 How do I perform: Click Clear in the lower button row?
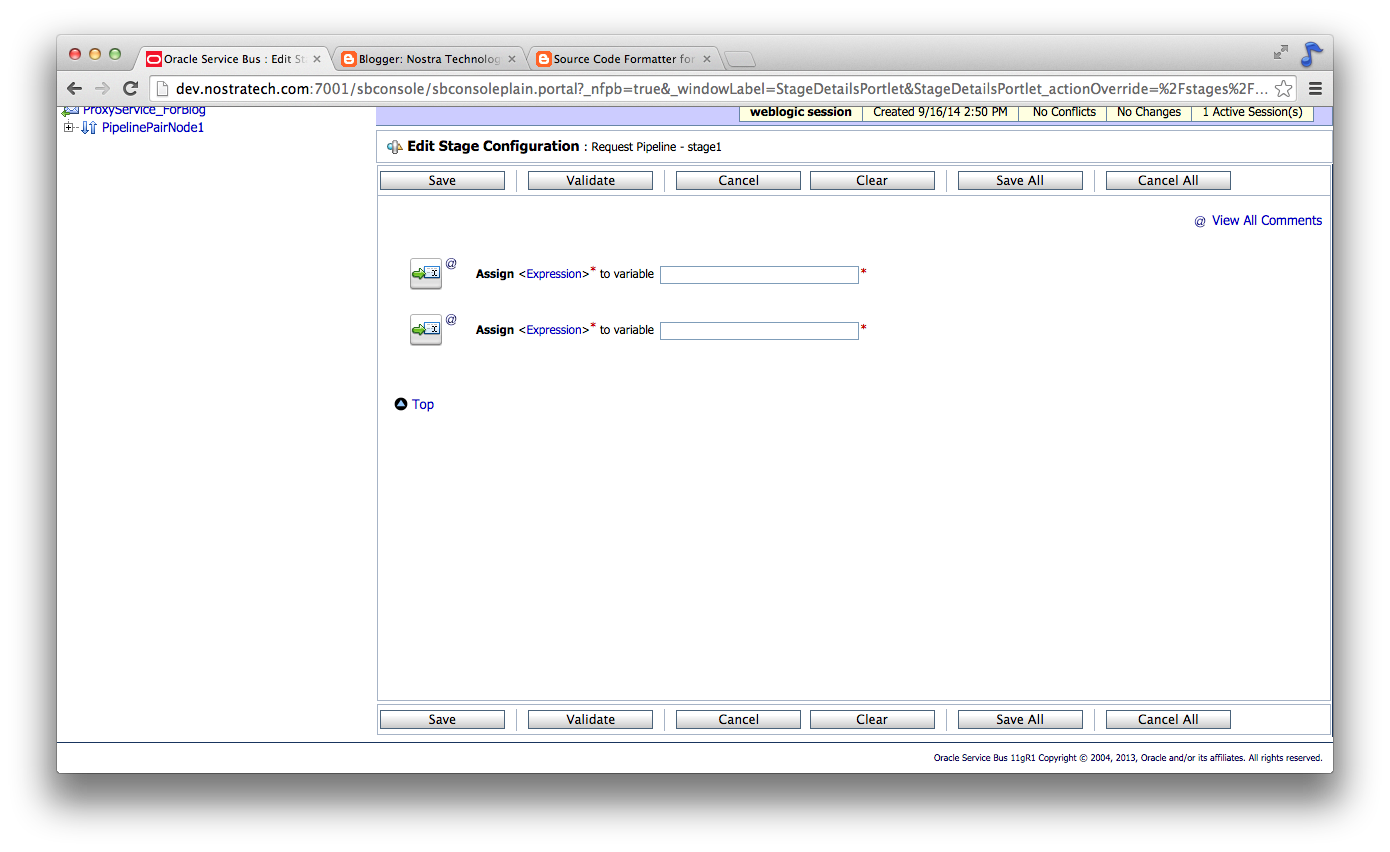(872, 720)
